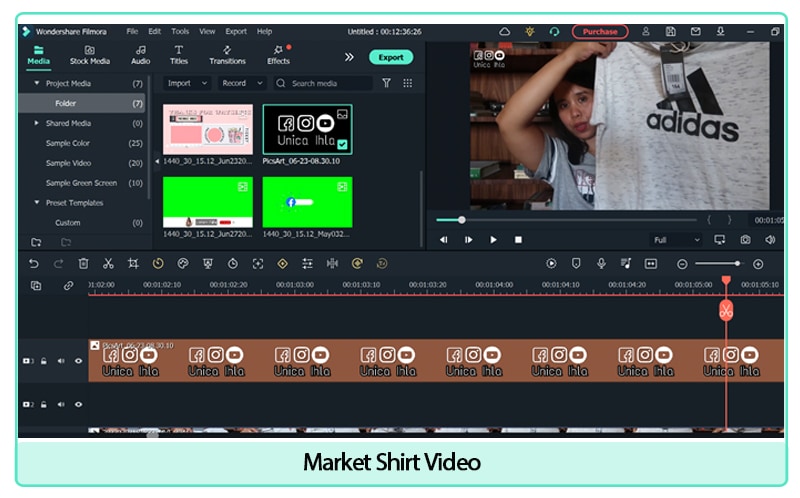The image size is (800, 498).
Task: Mute track 2 speaker icon
Action: [x=61, y=405]
